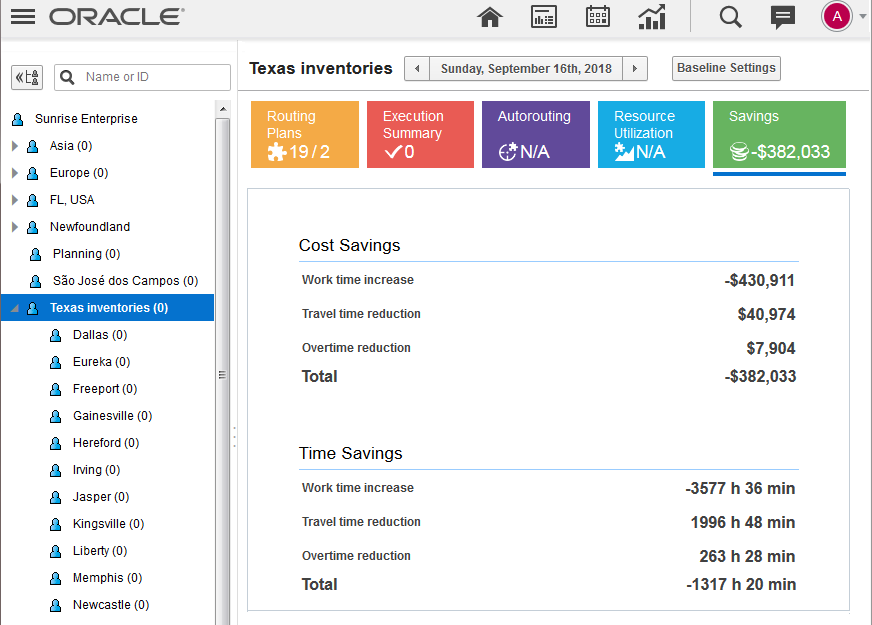Open the messages chat icon
The height and width of the screenshot is (625, 872).
[783, 17]
